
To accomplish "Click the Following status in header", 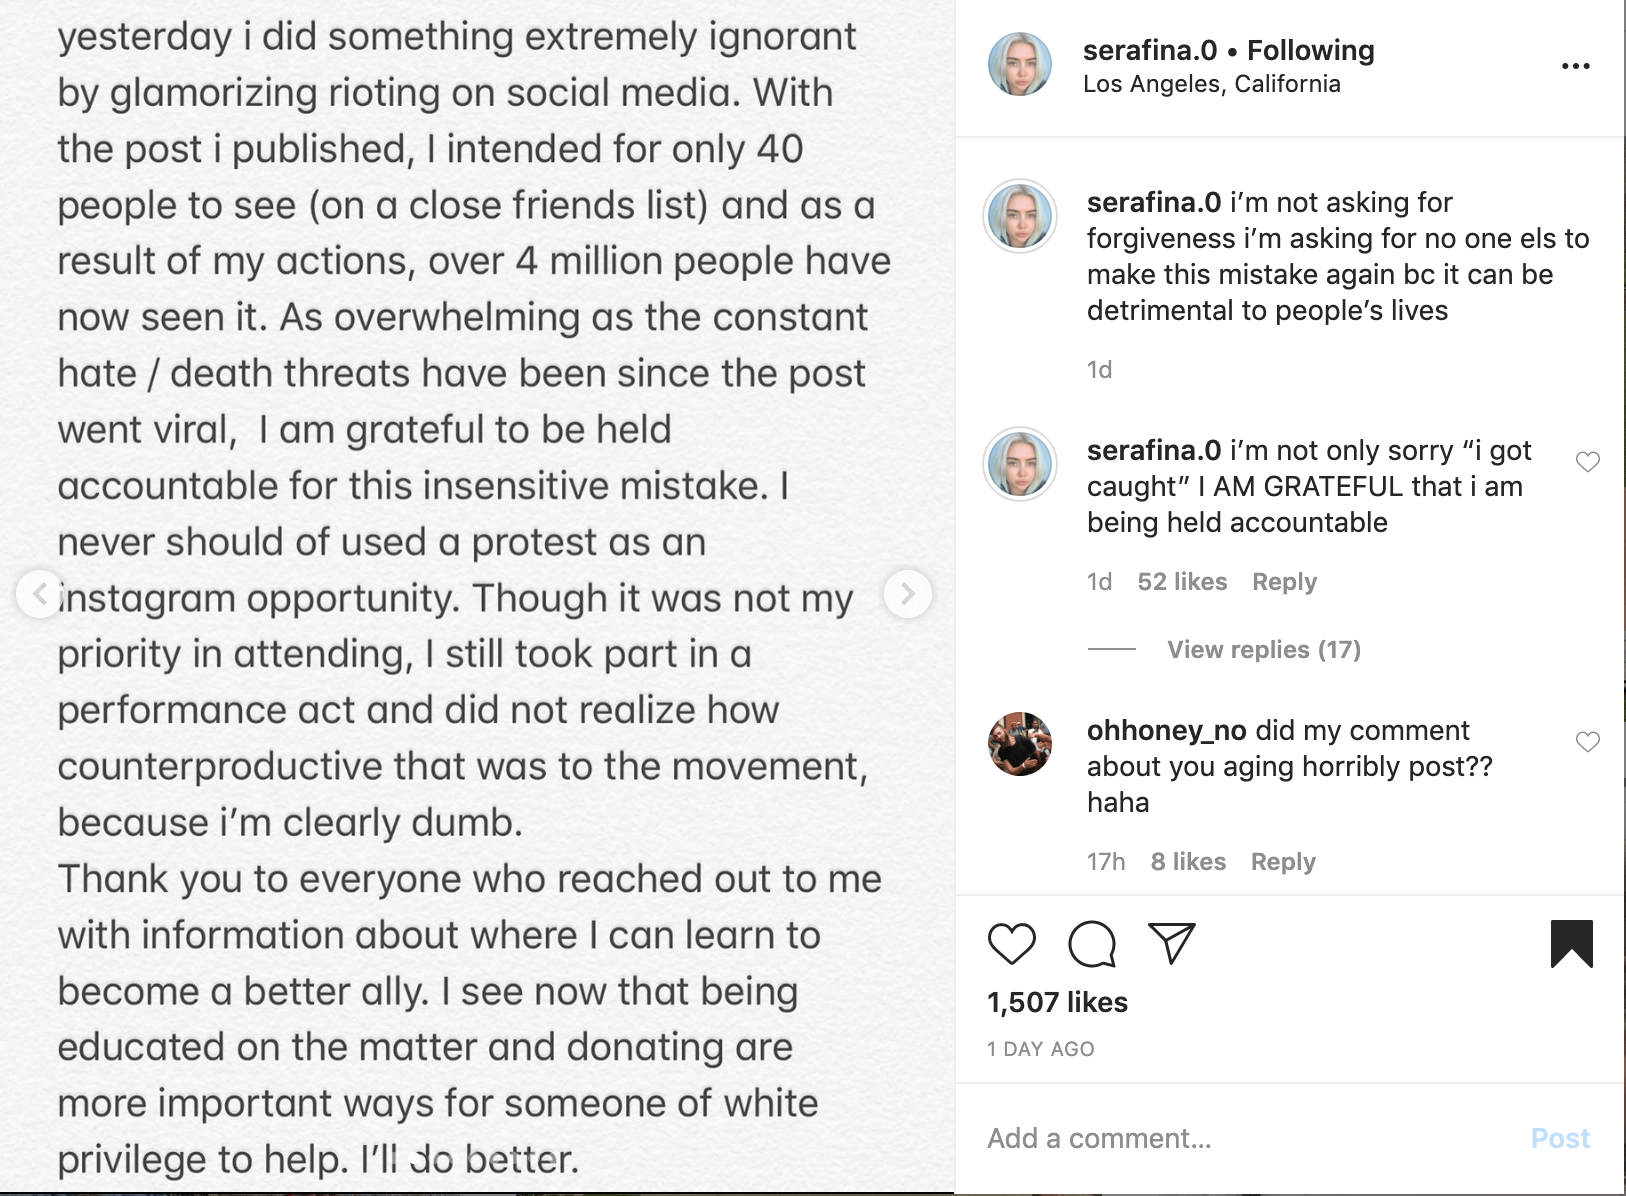I will [x=1310, y=50].
